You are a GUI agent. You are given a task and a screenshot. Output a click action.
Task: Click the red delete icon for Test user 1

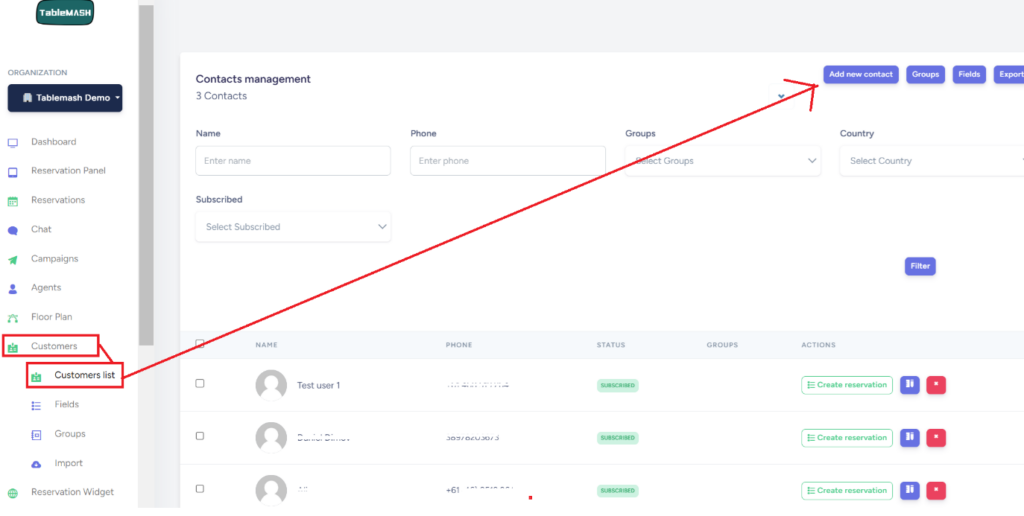(x=935, y=385)
